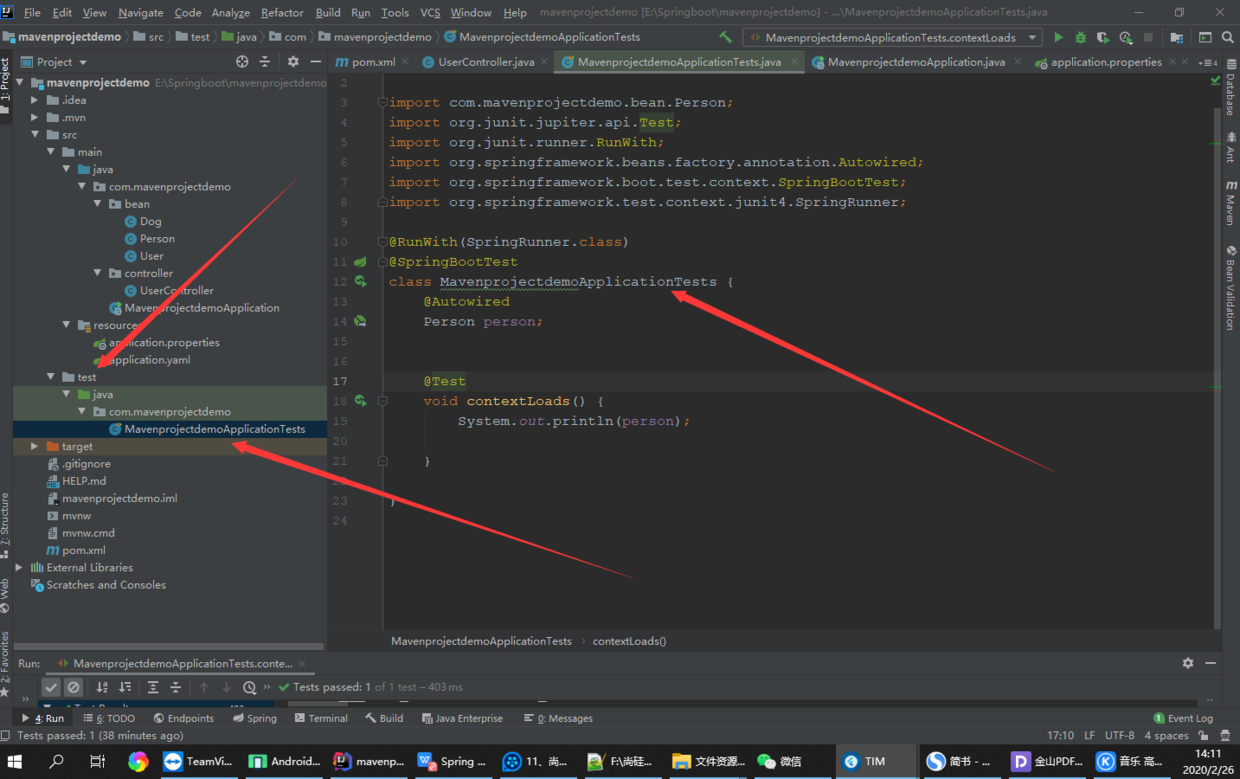This screenshot has width=1240, height=779.
Task: Open the Endpoints tool window tab
Action: pos(184,718)
